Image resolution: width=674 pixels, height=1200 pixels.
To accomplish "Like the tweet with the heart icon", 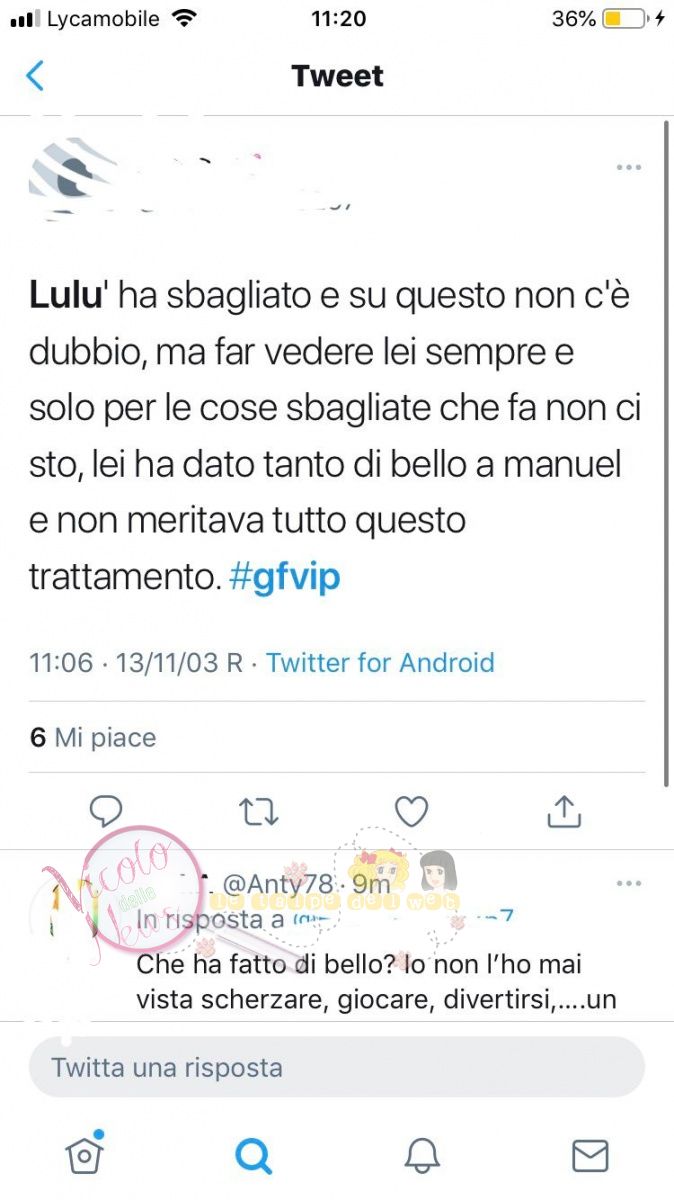I will [x=411, y=811].
